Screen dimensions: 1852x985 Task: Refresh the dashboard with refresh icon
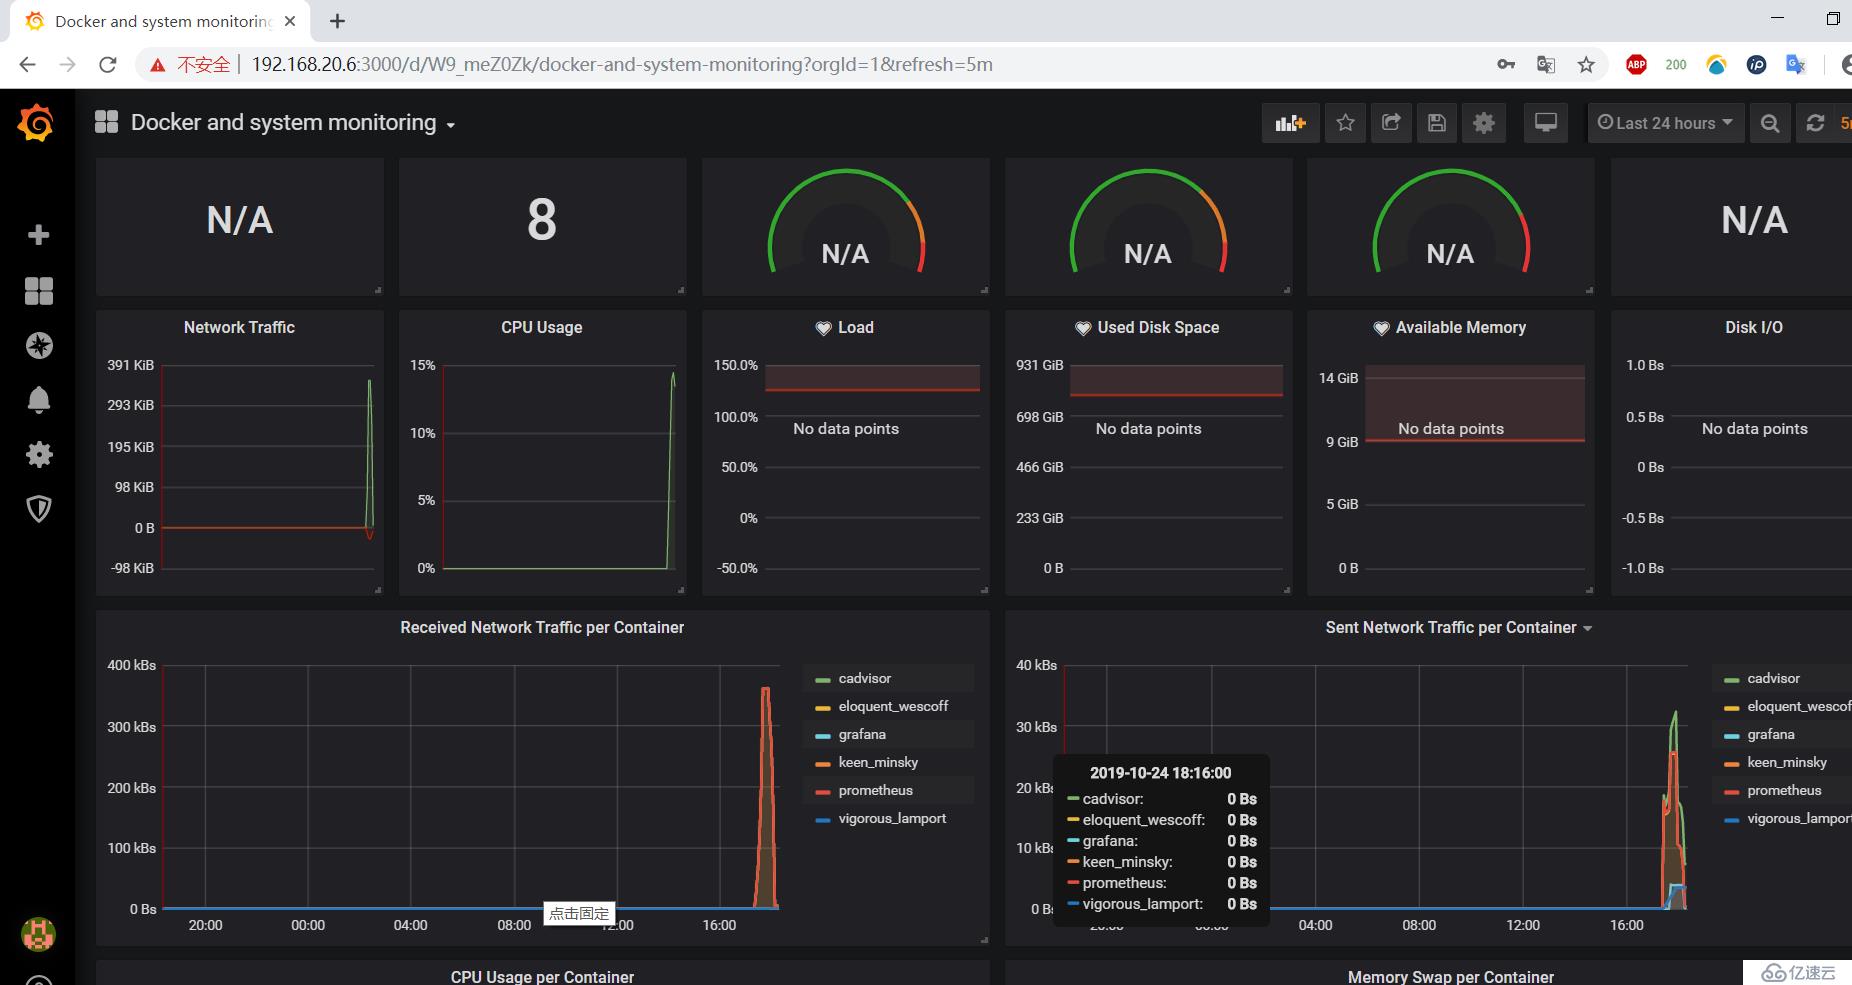point(1816,123)
